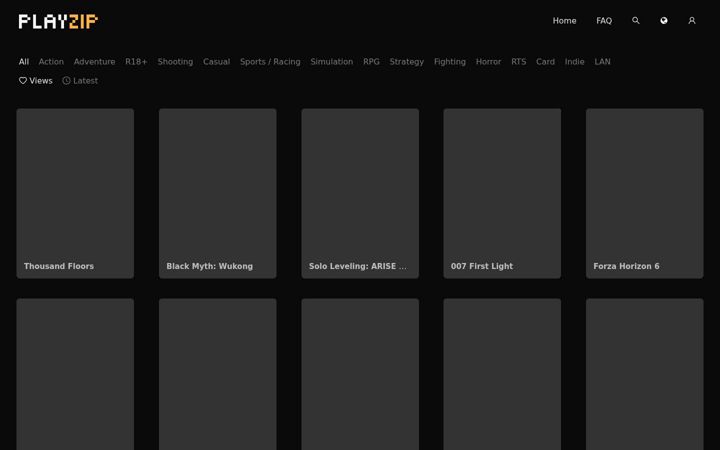Open the FAQ page

[604, 21]
